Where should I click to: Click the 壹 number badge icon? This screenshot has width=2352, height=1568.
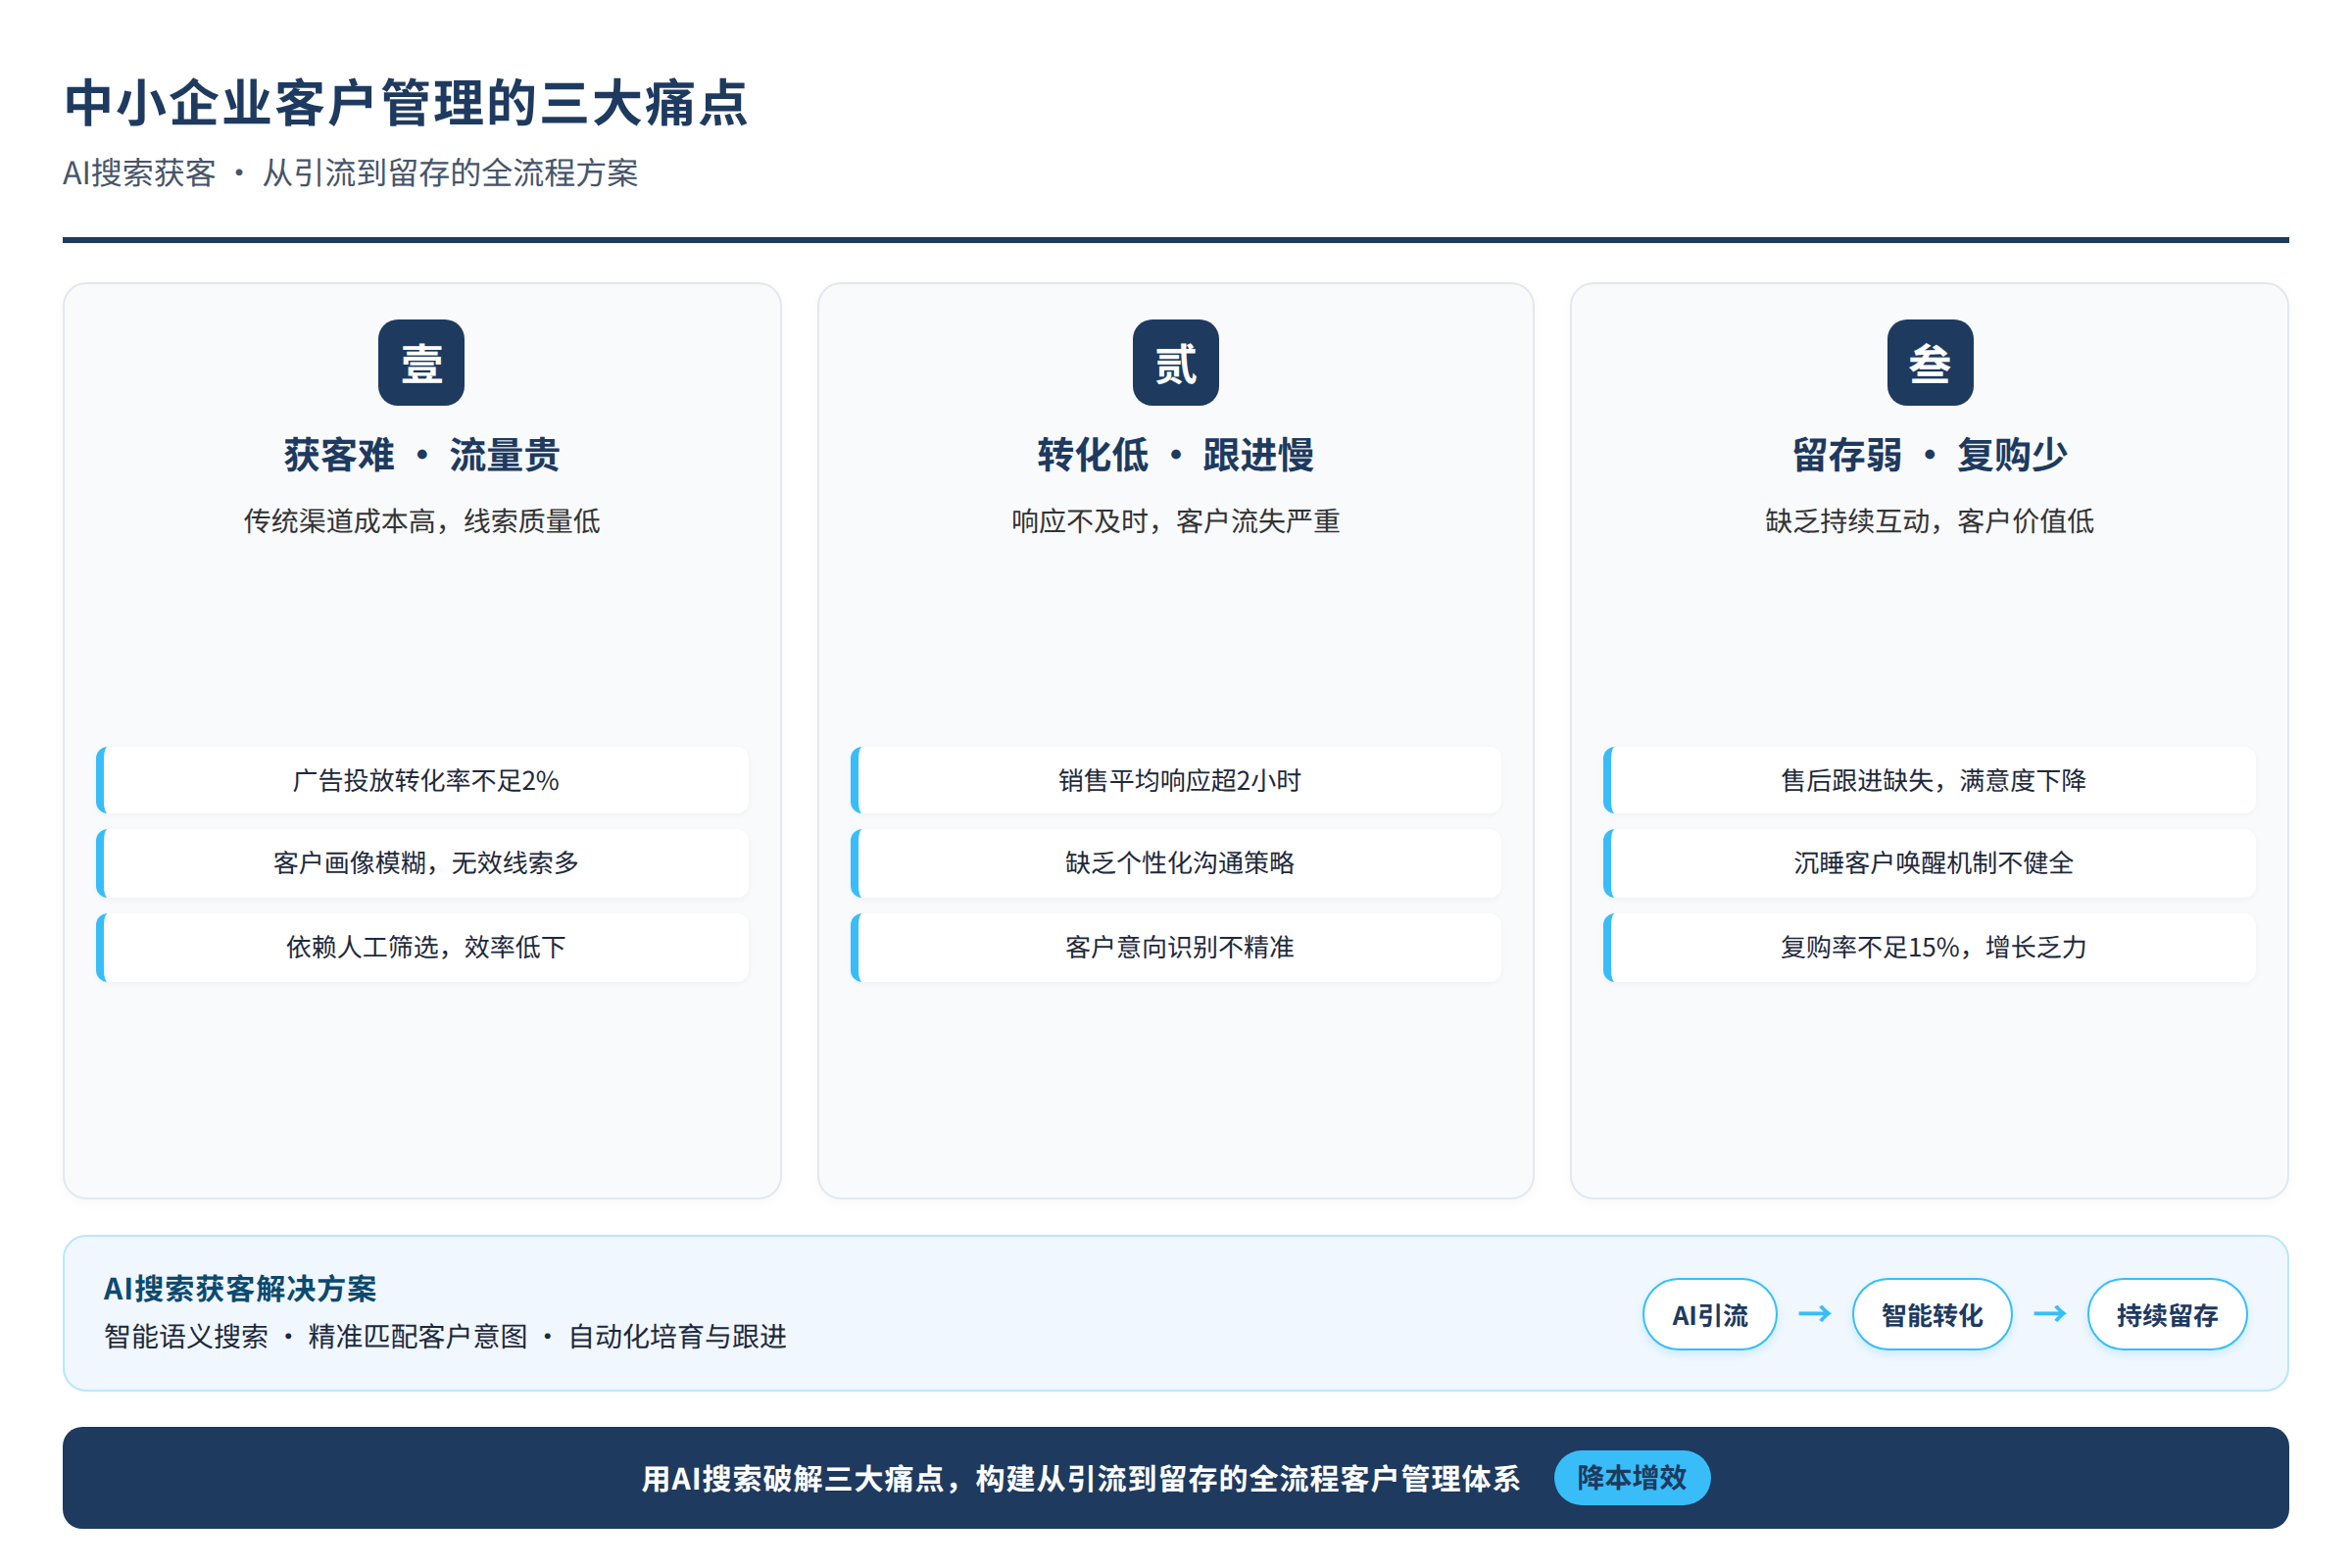tap(421, 362)
